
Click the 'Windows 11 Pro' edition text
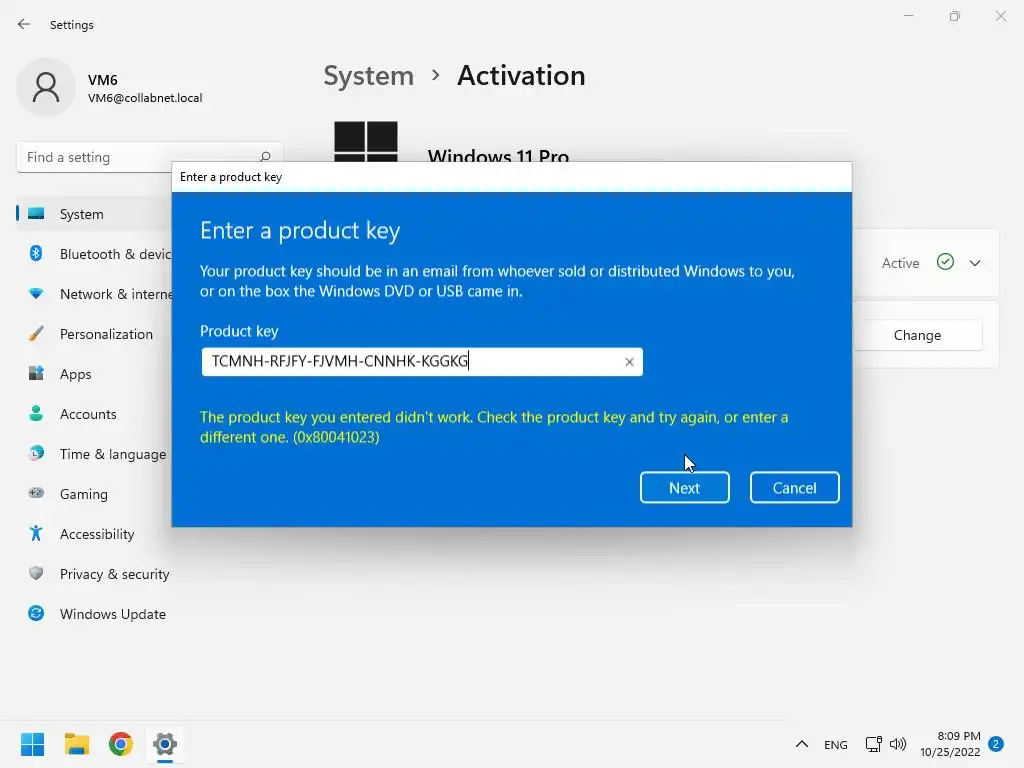(498, 155)
